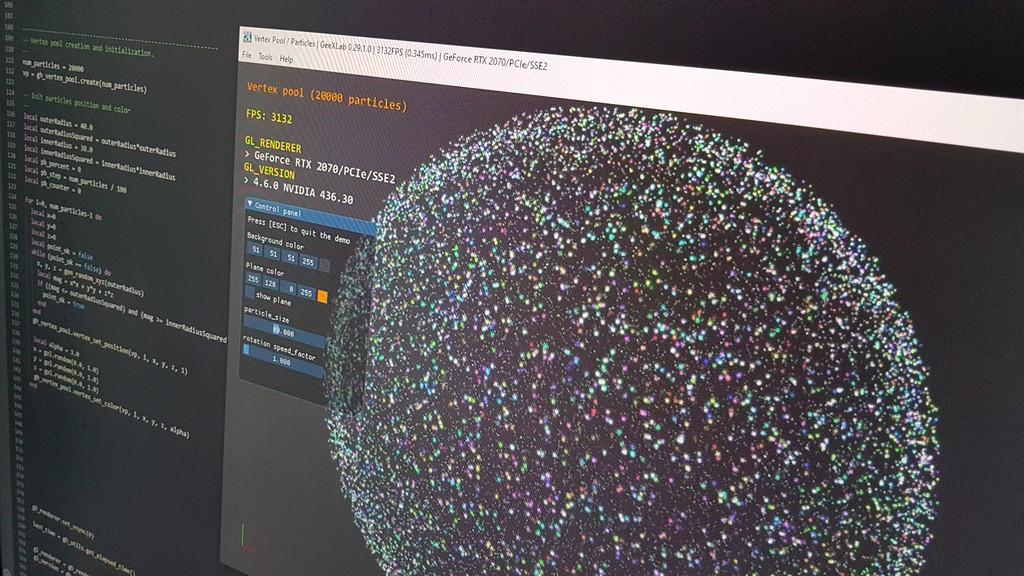
Task: Enable the show plane checkbox
Action: point(249,293)
